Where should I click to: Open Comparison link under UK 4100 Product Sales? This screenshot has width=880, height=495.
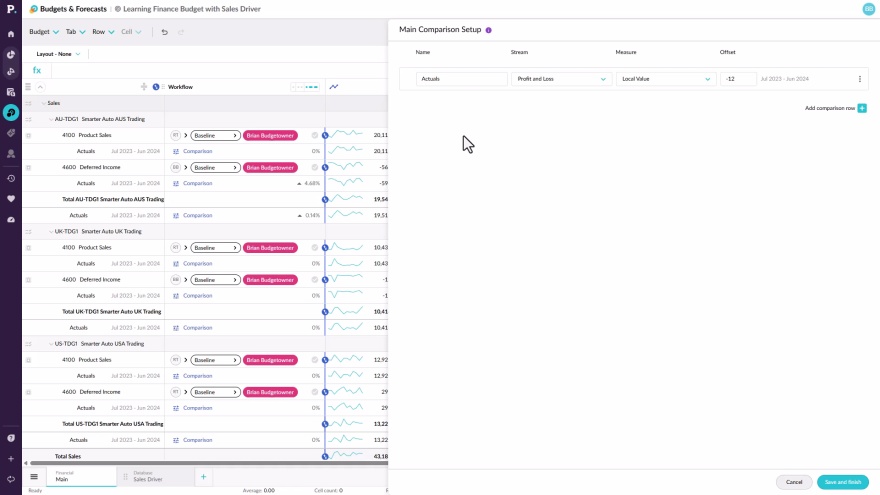click(x=198, y=263)
